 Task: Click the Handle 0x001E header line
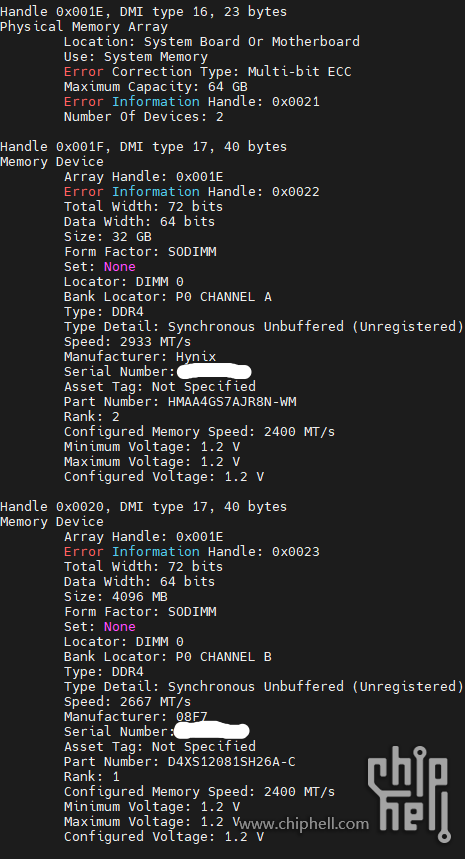(x=143, y=12)
